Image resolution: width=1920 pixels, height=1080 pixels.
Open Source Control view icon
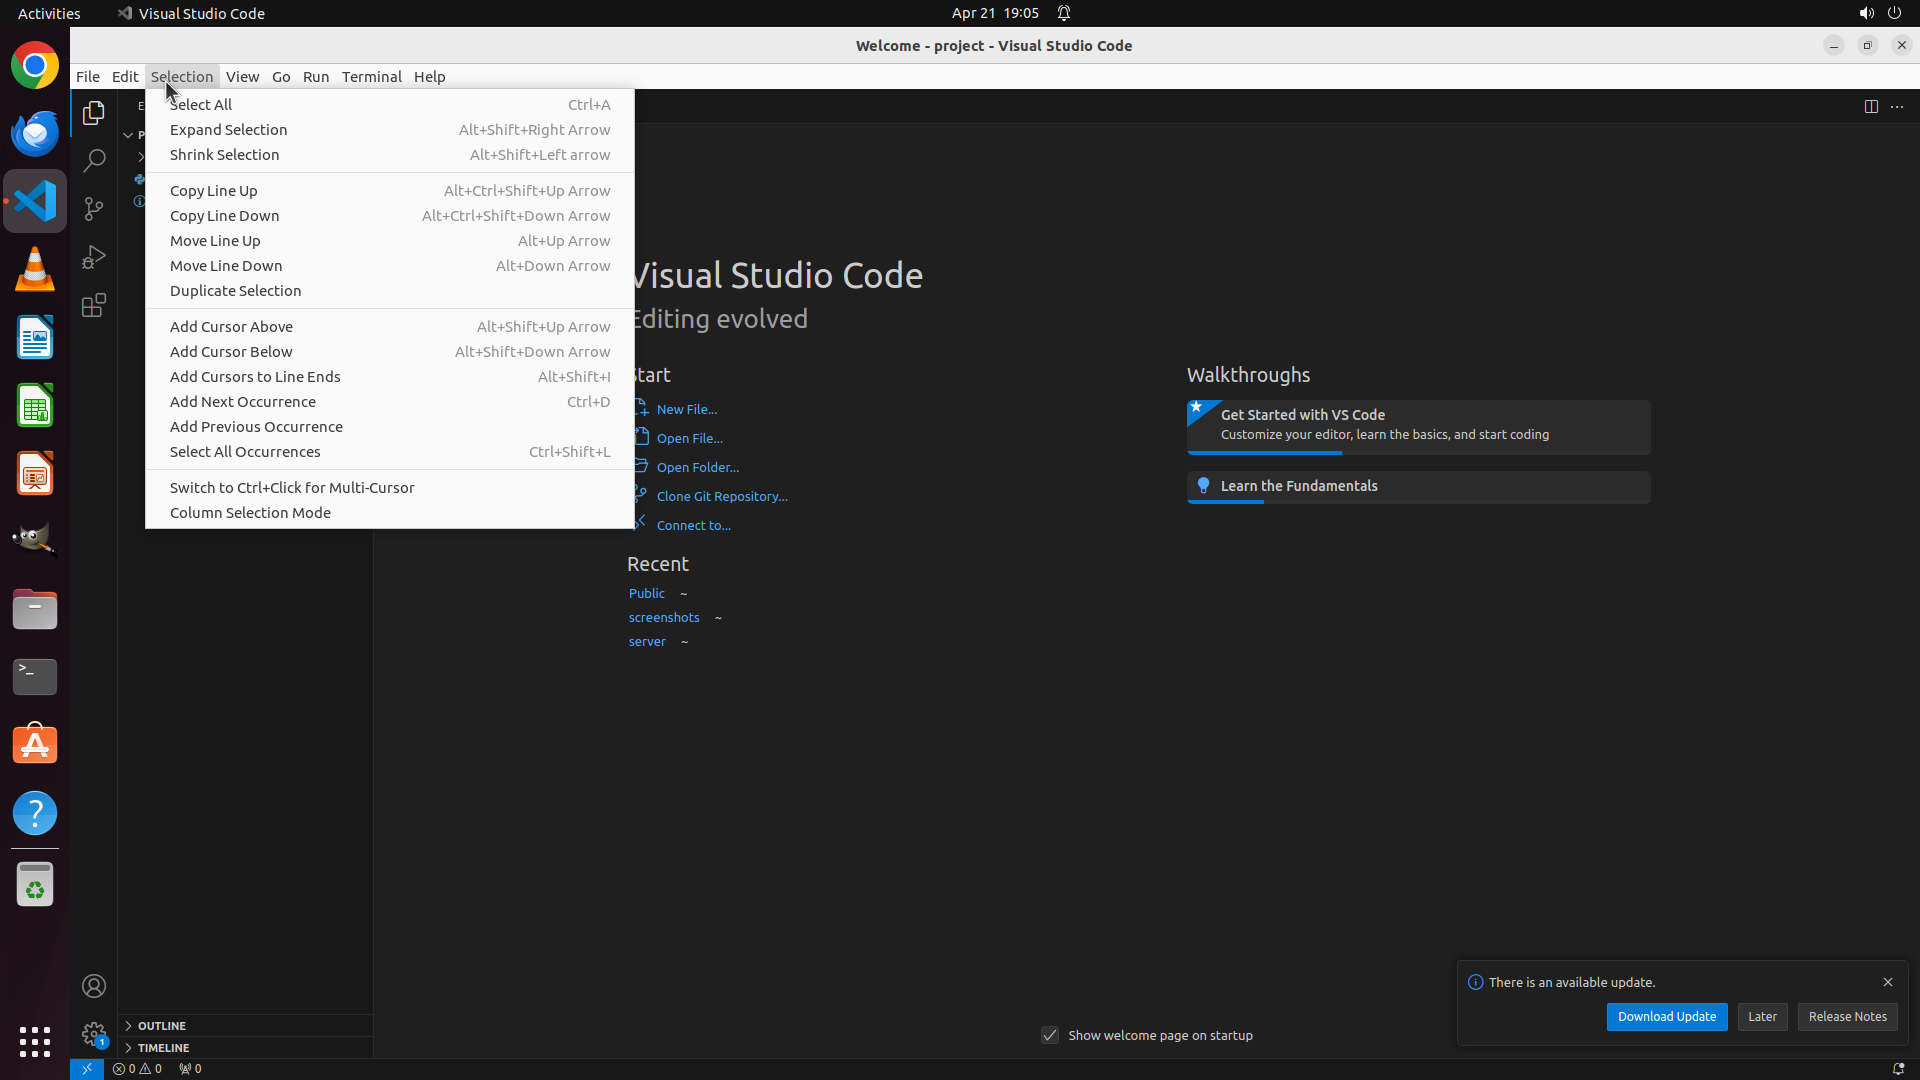tap(94, 208)
